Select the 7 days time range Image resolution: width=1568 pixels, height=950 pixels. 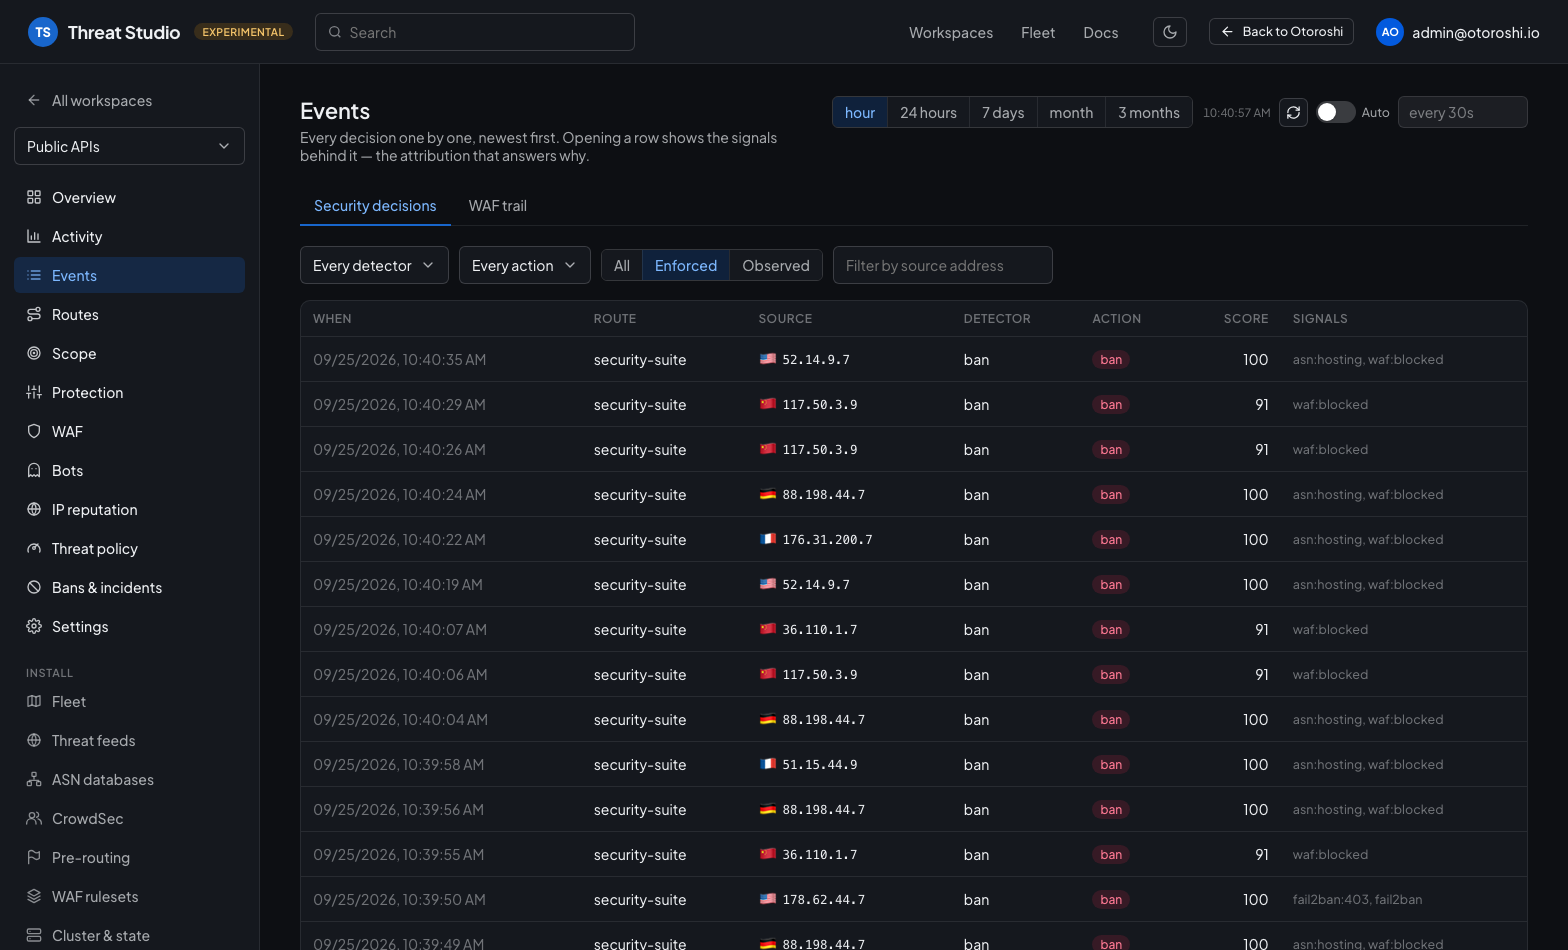click(1003, 112)
